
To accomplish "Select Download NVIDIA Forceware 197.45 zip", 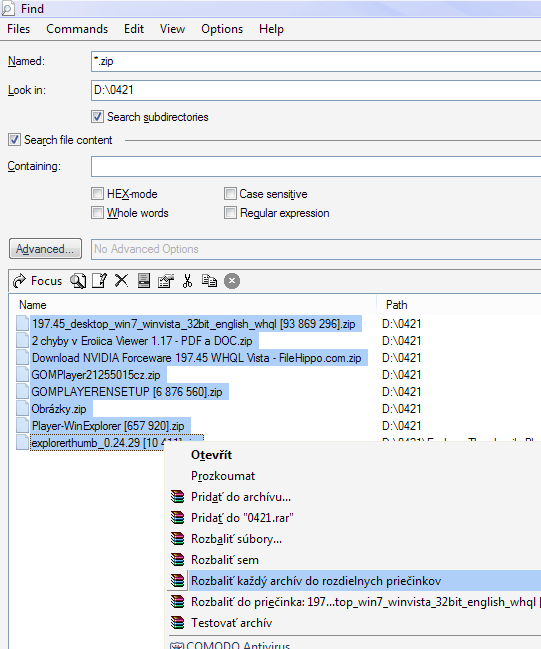I will (x=197, y=358).
